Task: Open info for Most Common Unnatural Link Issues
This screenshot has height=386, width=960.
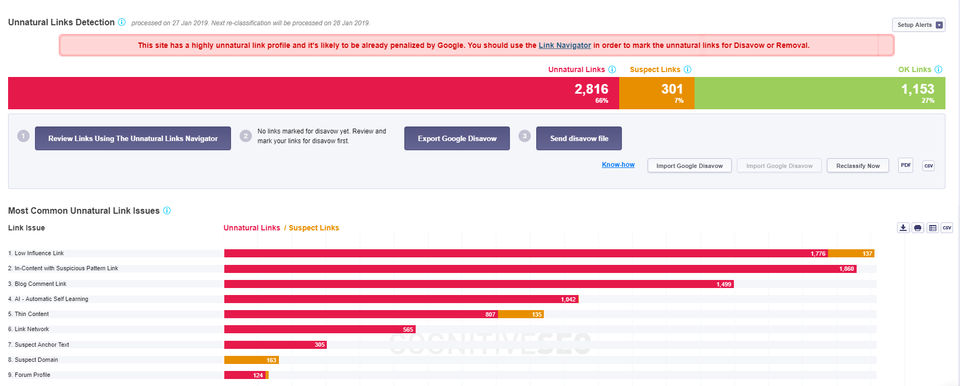Action: [167, 211]
